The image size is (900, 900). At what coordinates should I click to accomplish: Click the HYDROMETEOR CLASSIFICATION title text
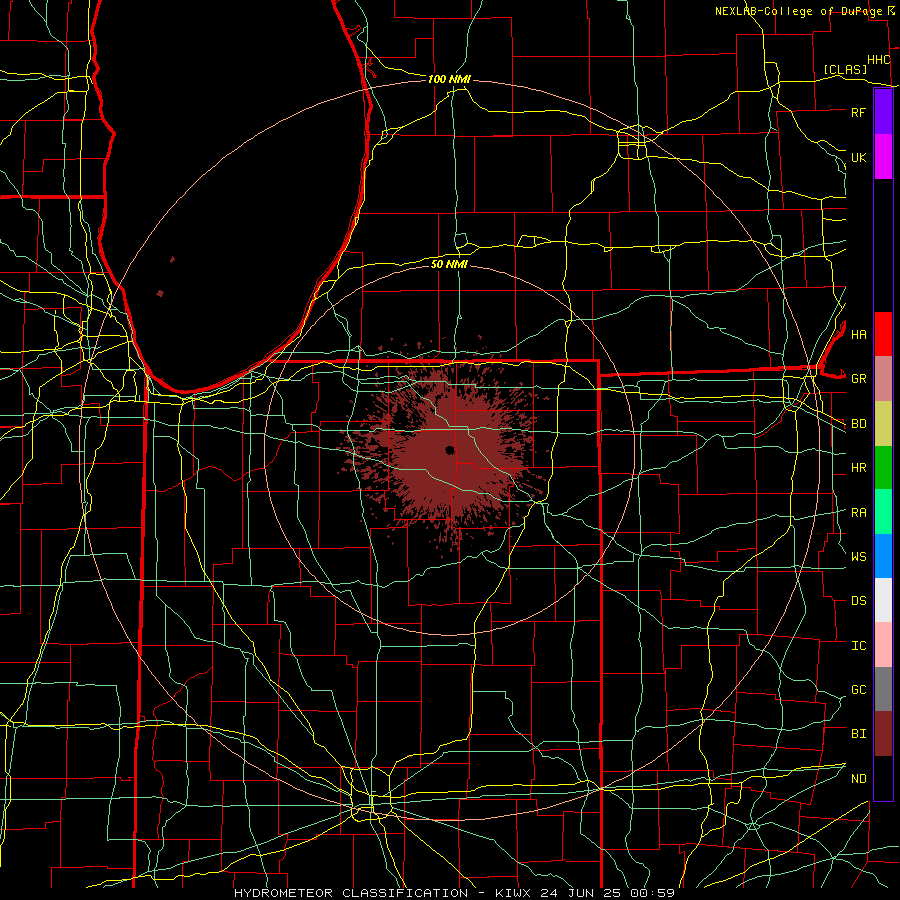pos(351,893)
